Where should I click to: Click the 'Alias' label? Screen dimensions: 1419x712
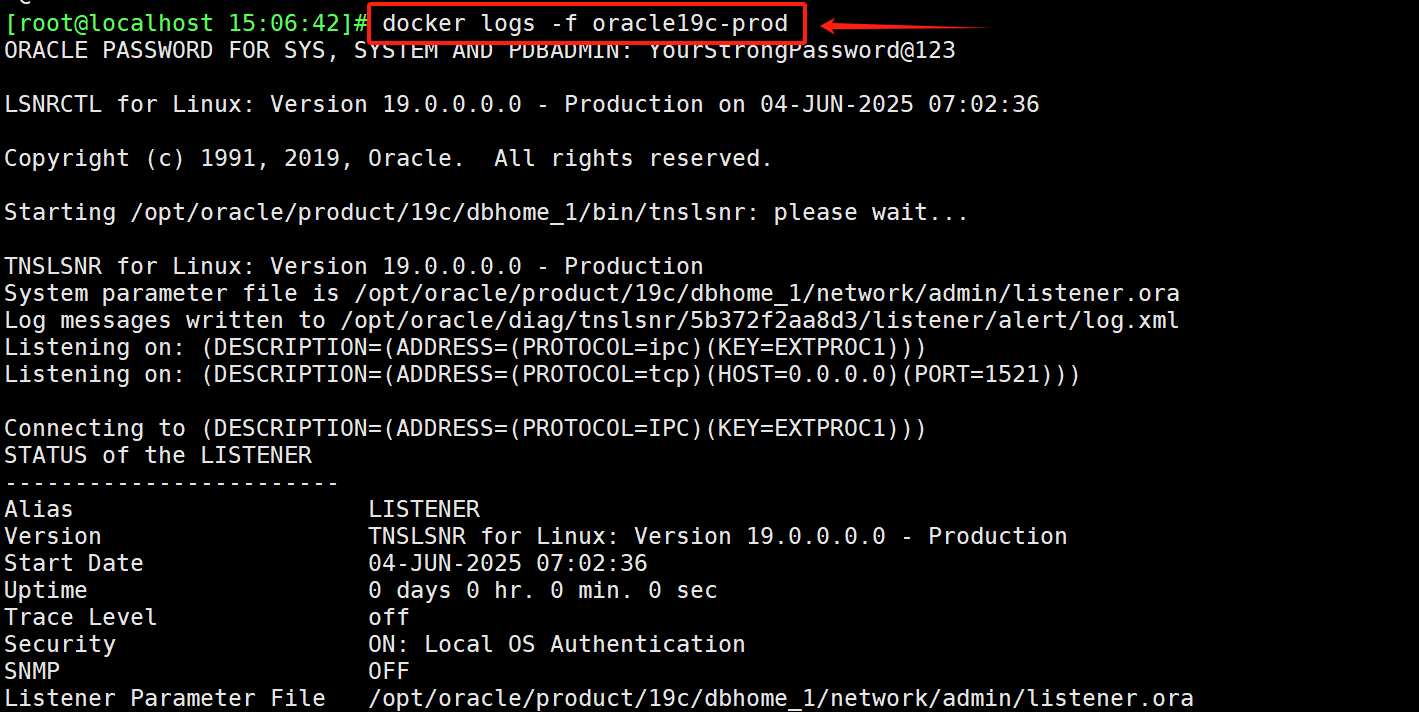pos(39,509)
